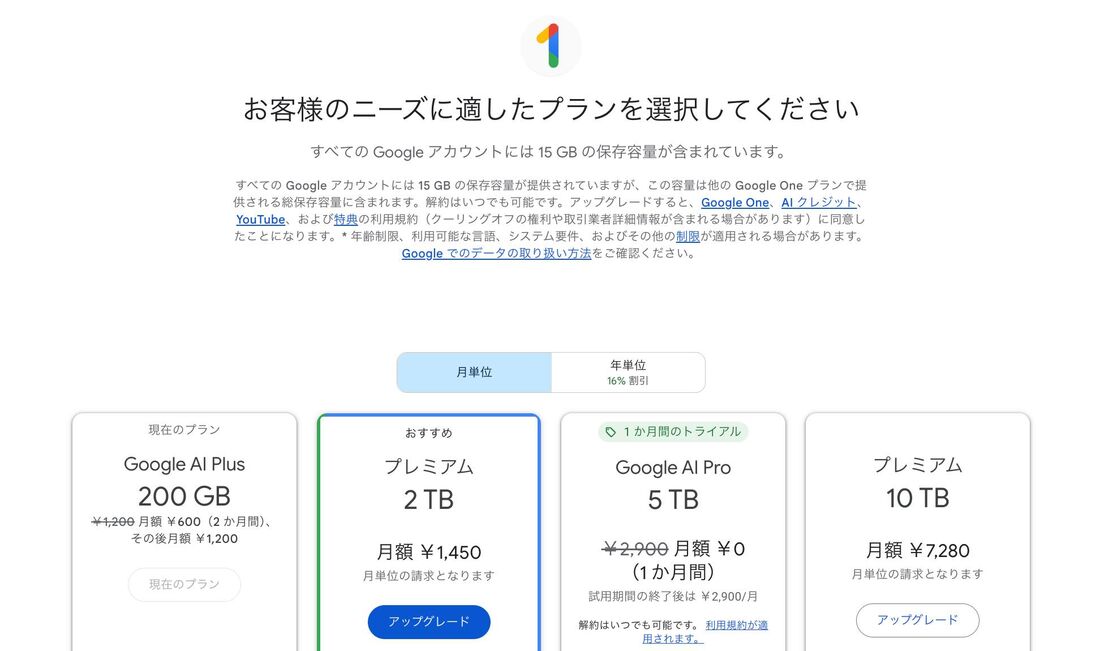Upgrade to the プレミアム 10 TB plan
Viewport: 1100px width, 651px height.
point(917,620)
